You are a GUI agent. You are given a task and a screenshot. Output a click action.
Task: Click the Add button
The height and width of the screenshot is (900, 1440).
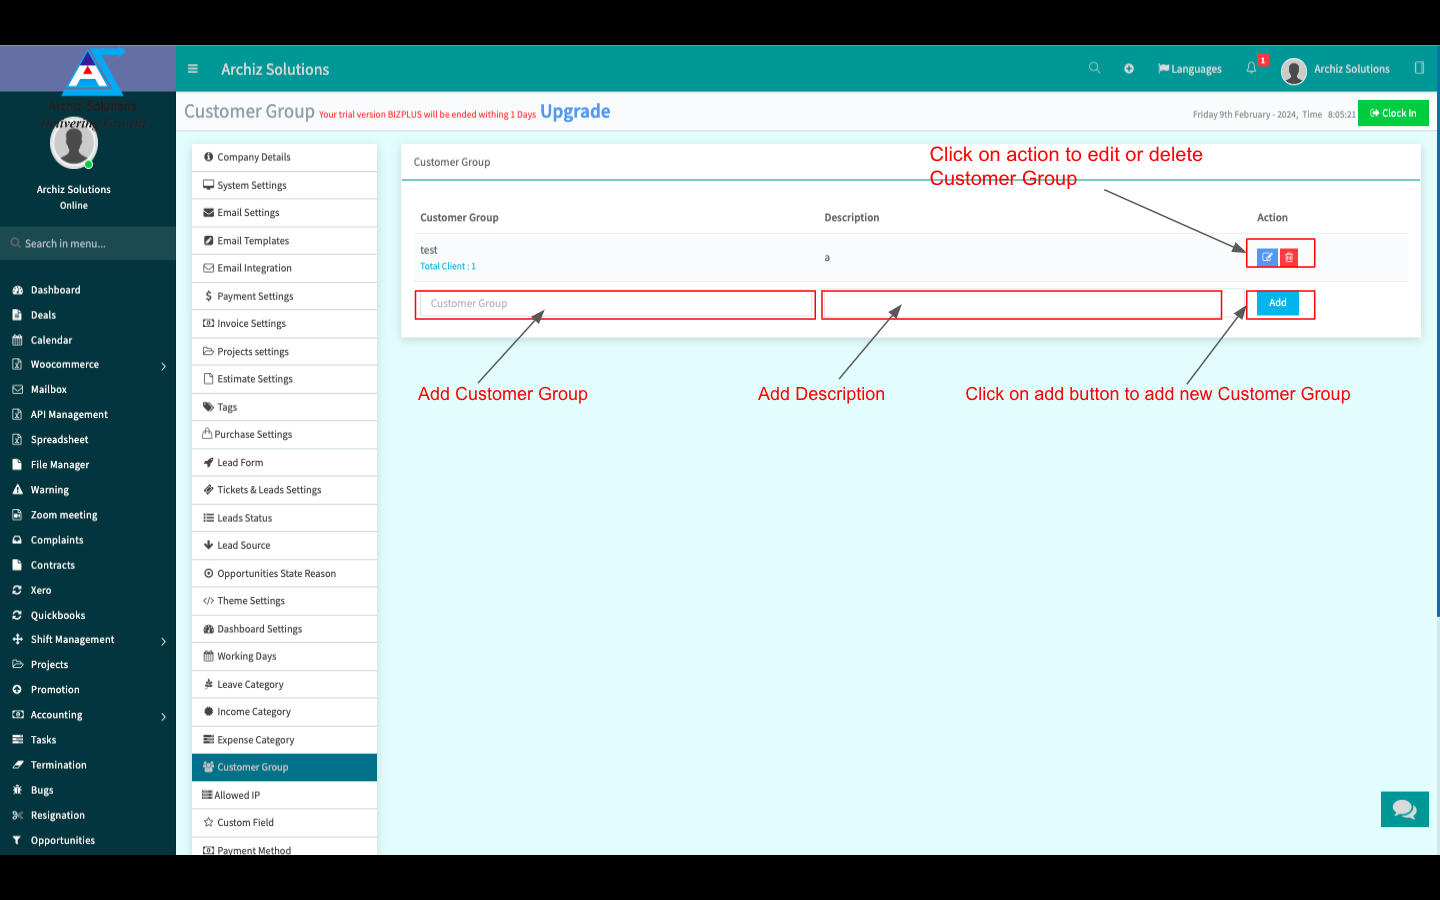click(1277, 303)
